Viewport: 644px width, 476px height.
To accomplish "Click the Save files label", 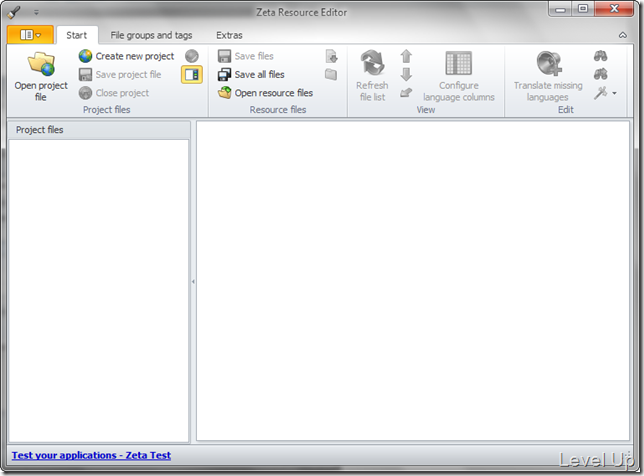I will [254, 56].
